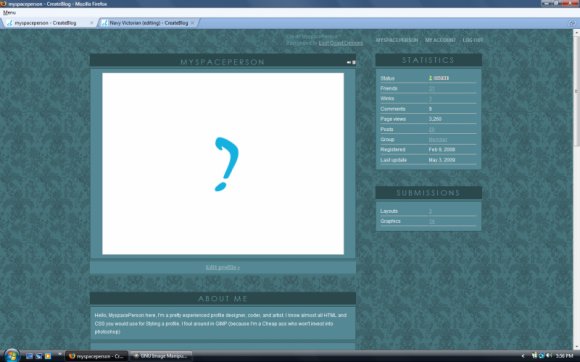Screen dimensions: 580x362
Task: Expand hidden system tray icons arrow
Action: point(523,356)
